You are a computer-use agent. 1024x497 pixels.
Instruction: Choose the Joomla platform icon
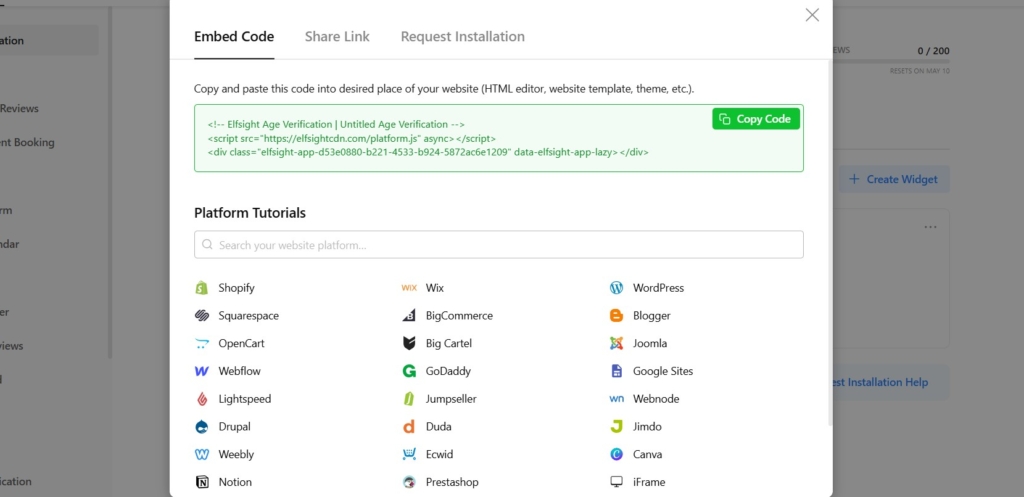click(616, 343)
